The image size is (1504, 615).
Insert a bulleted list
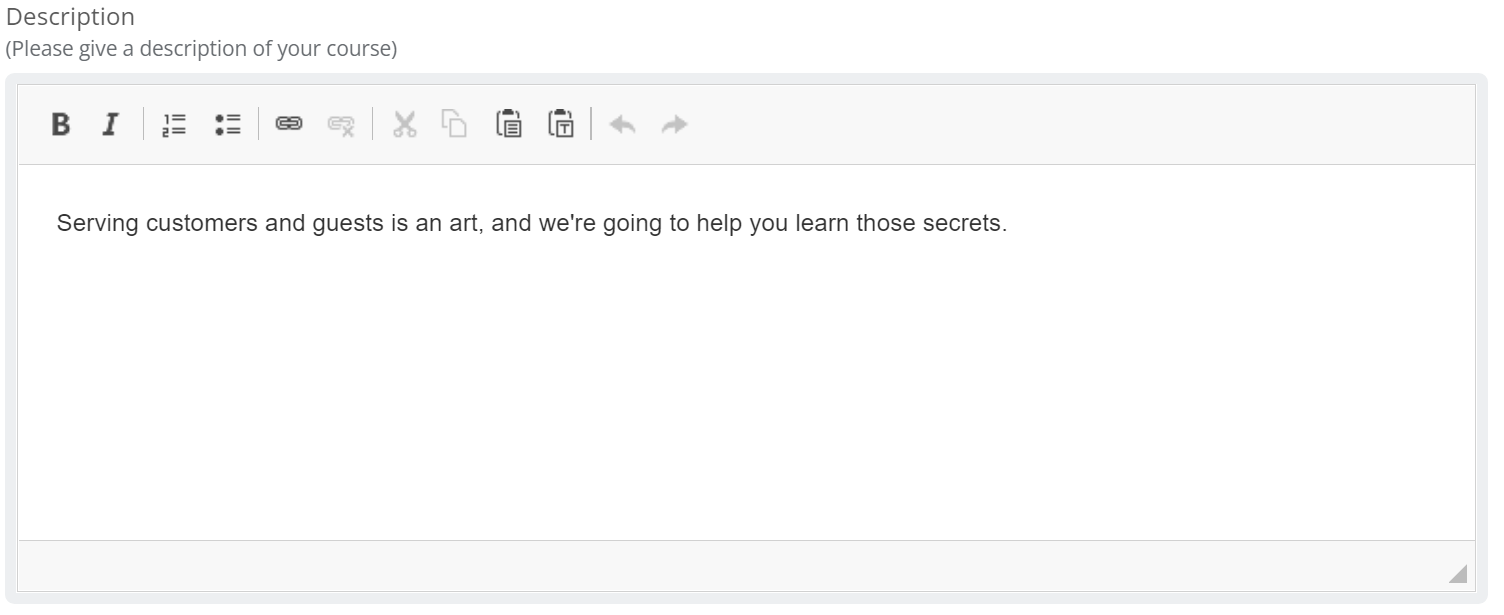pos(228,125)
